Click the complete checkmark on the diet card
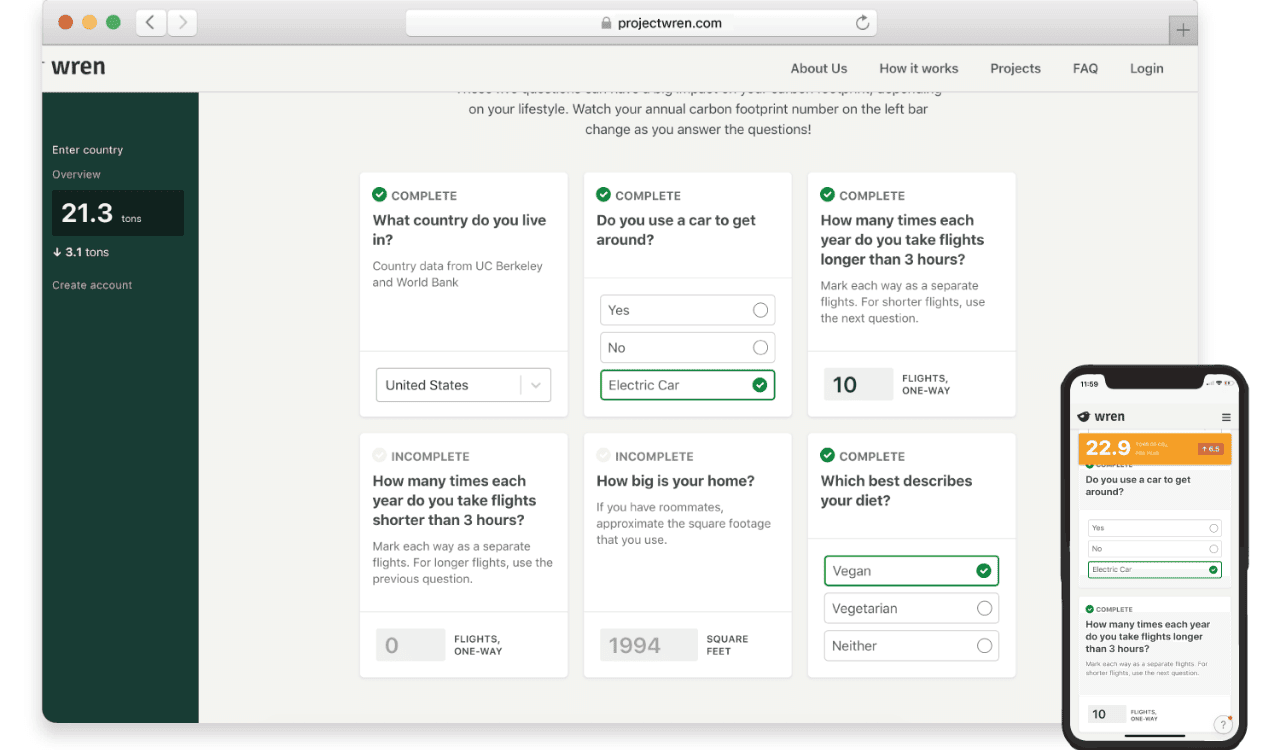1280x750 pixels. pyautogui.click(x=827, y=455)
